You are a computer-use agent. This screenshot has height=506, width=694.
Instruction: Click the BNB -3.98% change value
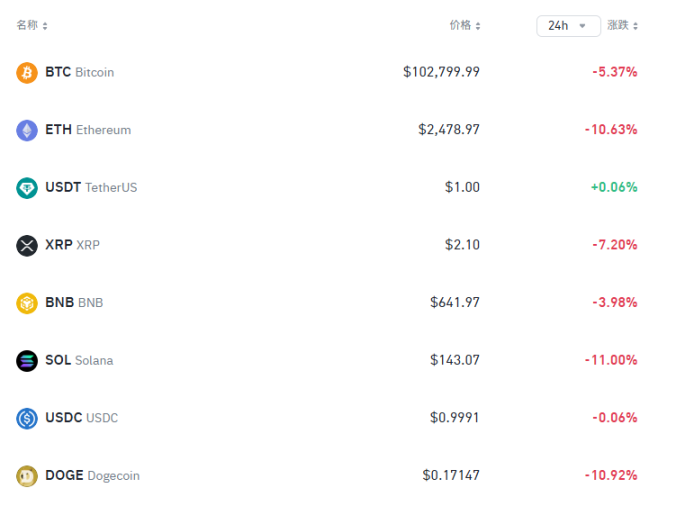pos(615,302)
